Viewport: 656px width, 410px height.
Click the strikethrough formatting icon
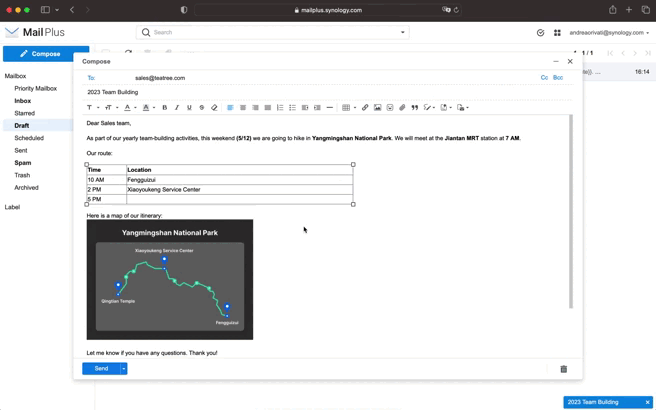(201, 108)
